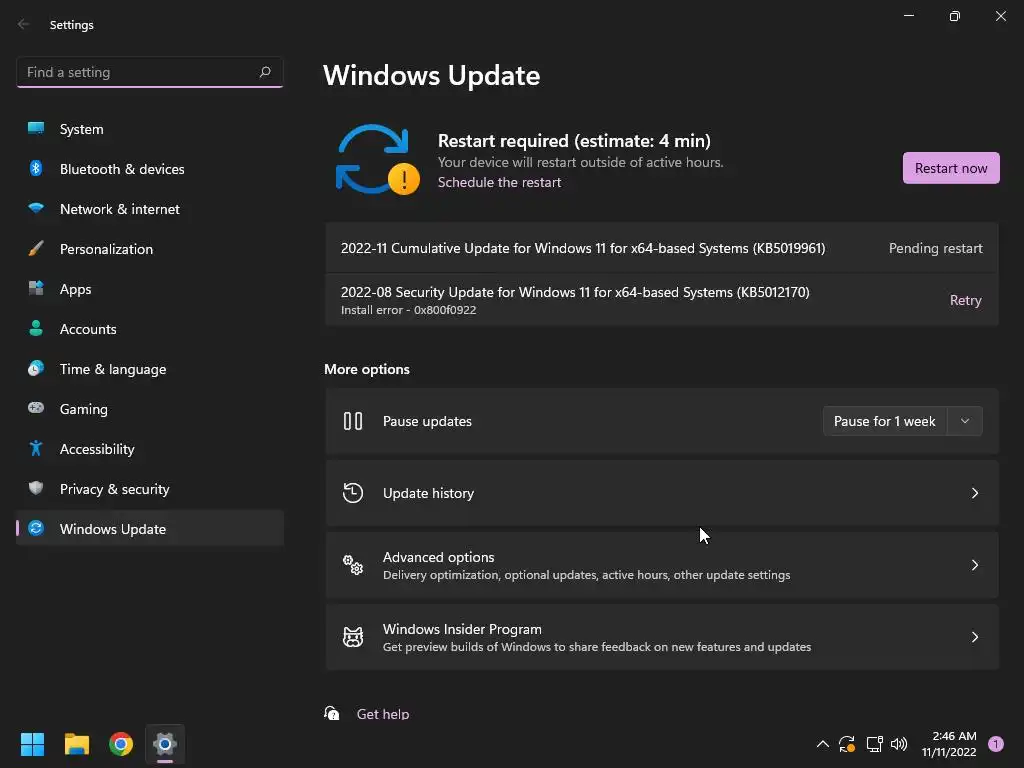This screenshot has height=768, width=1024.
Task: Click the Pending restart status text
Action: pos(935,248)
